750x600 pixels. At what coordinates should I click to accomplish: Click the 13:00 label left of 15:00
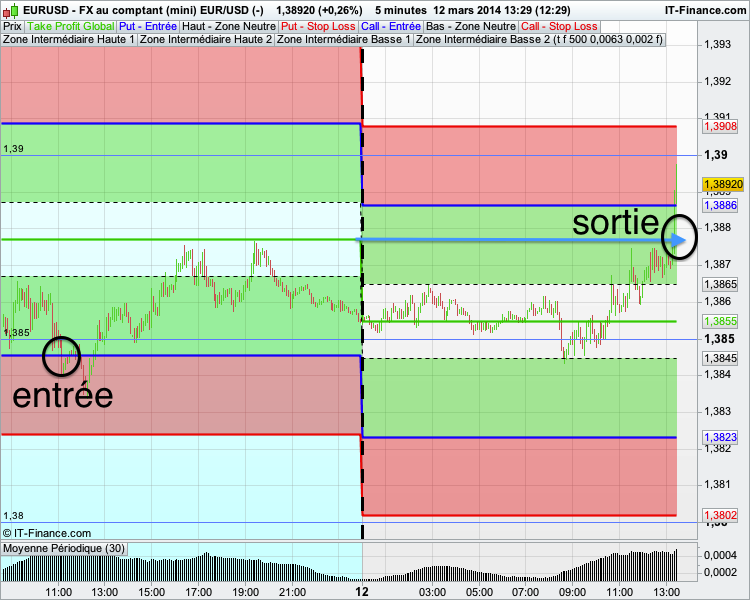click(105, 592)
